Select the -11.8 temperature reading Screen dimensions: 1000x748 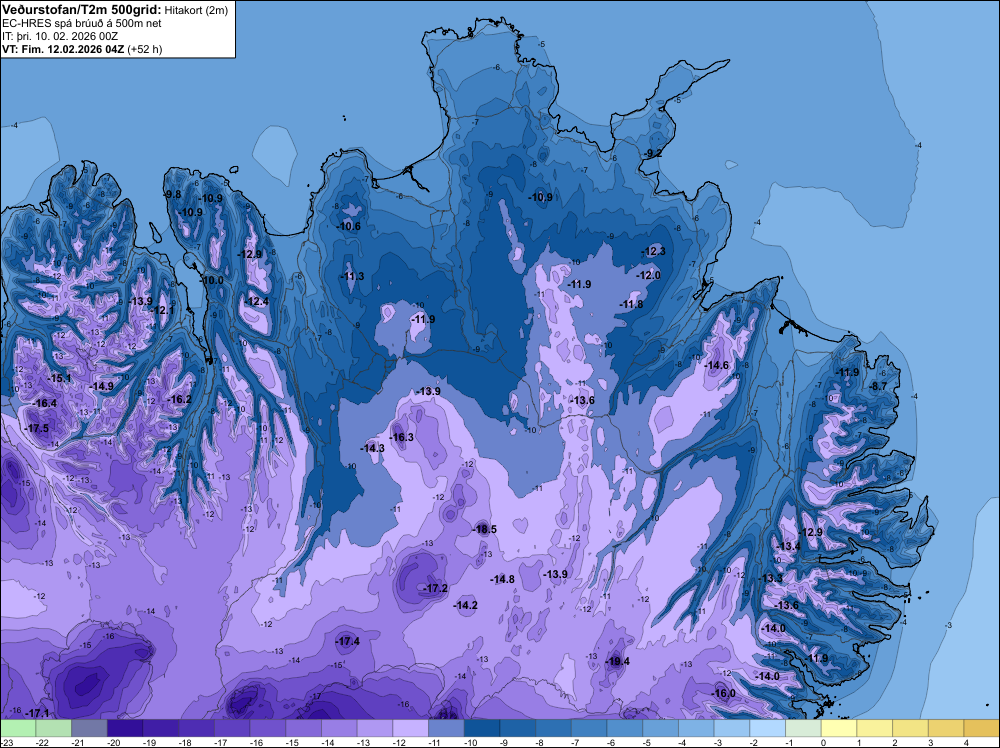click(632, 305)
